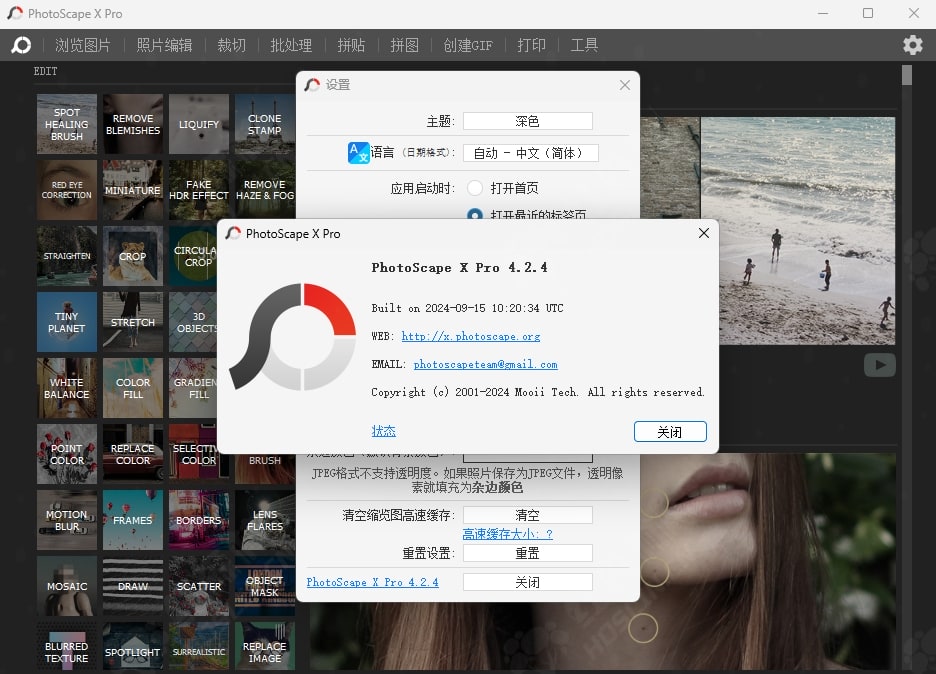
Task: Open the 主题 theme dropdown set to 深色
Action: pyautogui.click(x=527, y=121)
